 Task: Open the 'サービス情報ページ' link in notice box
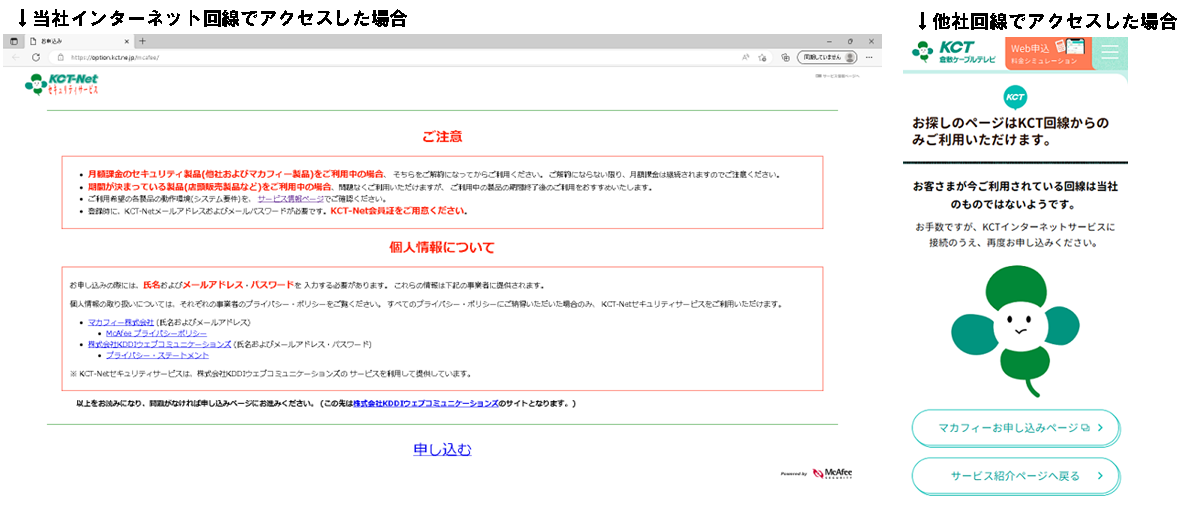pyautogui.click(x=290, y=198)
